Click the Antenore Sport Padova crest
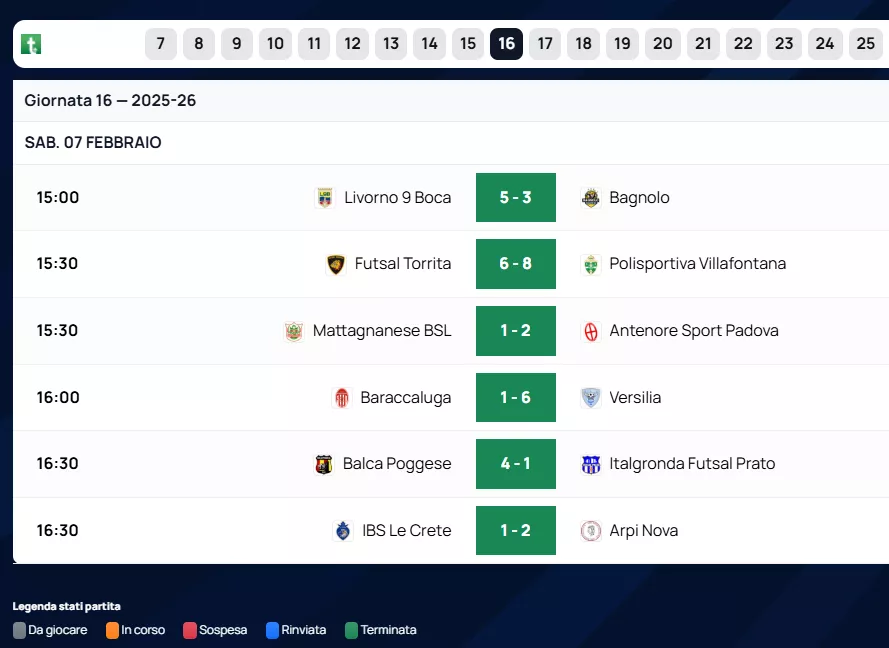This screenshot has height=648, width=889. click(591, 331)
